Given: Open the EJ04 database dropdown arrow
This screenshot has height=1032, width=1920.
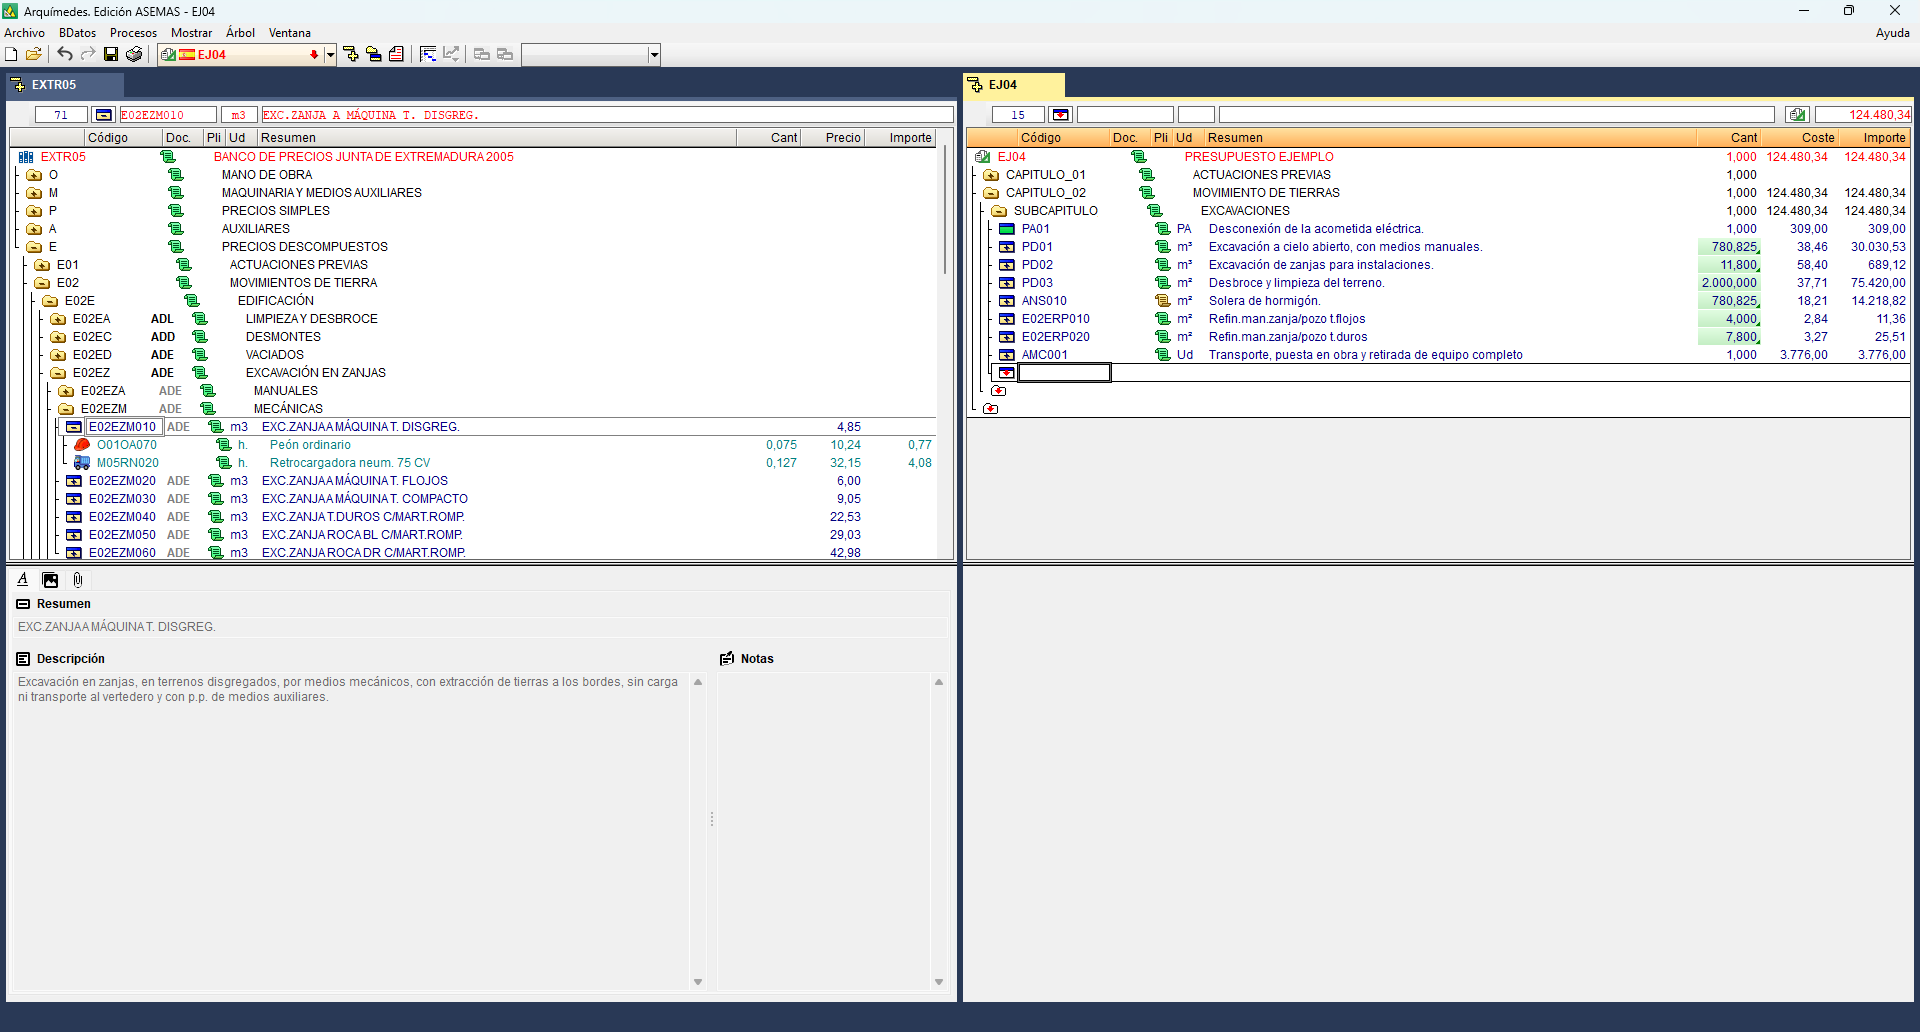Looking at the screenshot, I should [330, 55].
